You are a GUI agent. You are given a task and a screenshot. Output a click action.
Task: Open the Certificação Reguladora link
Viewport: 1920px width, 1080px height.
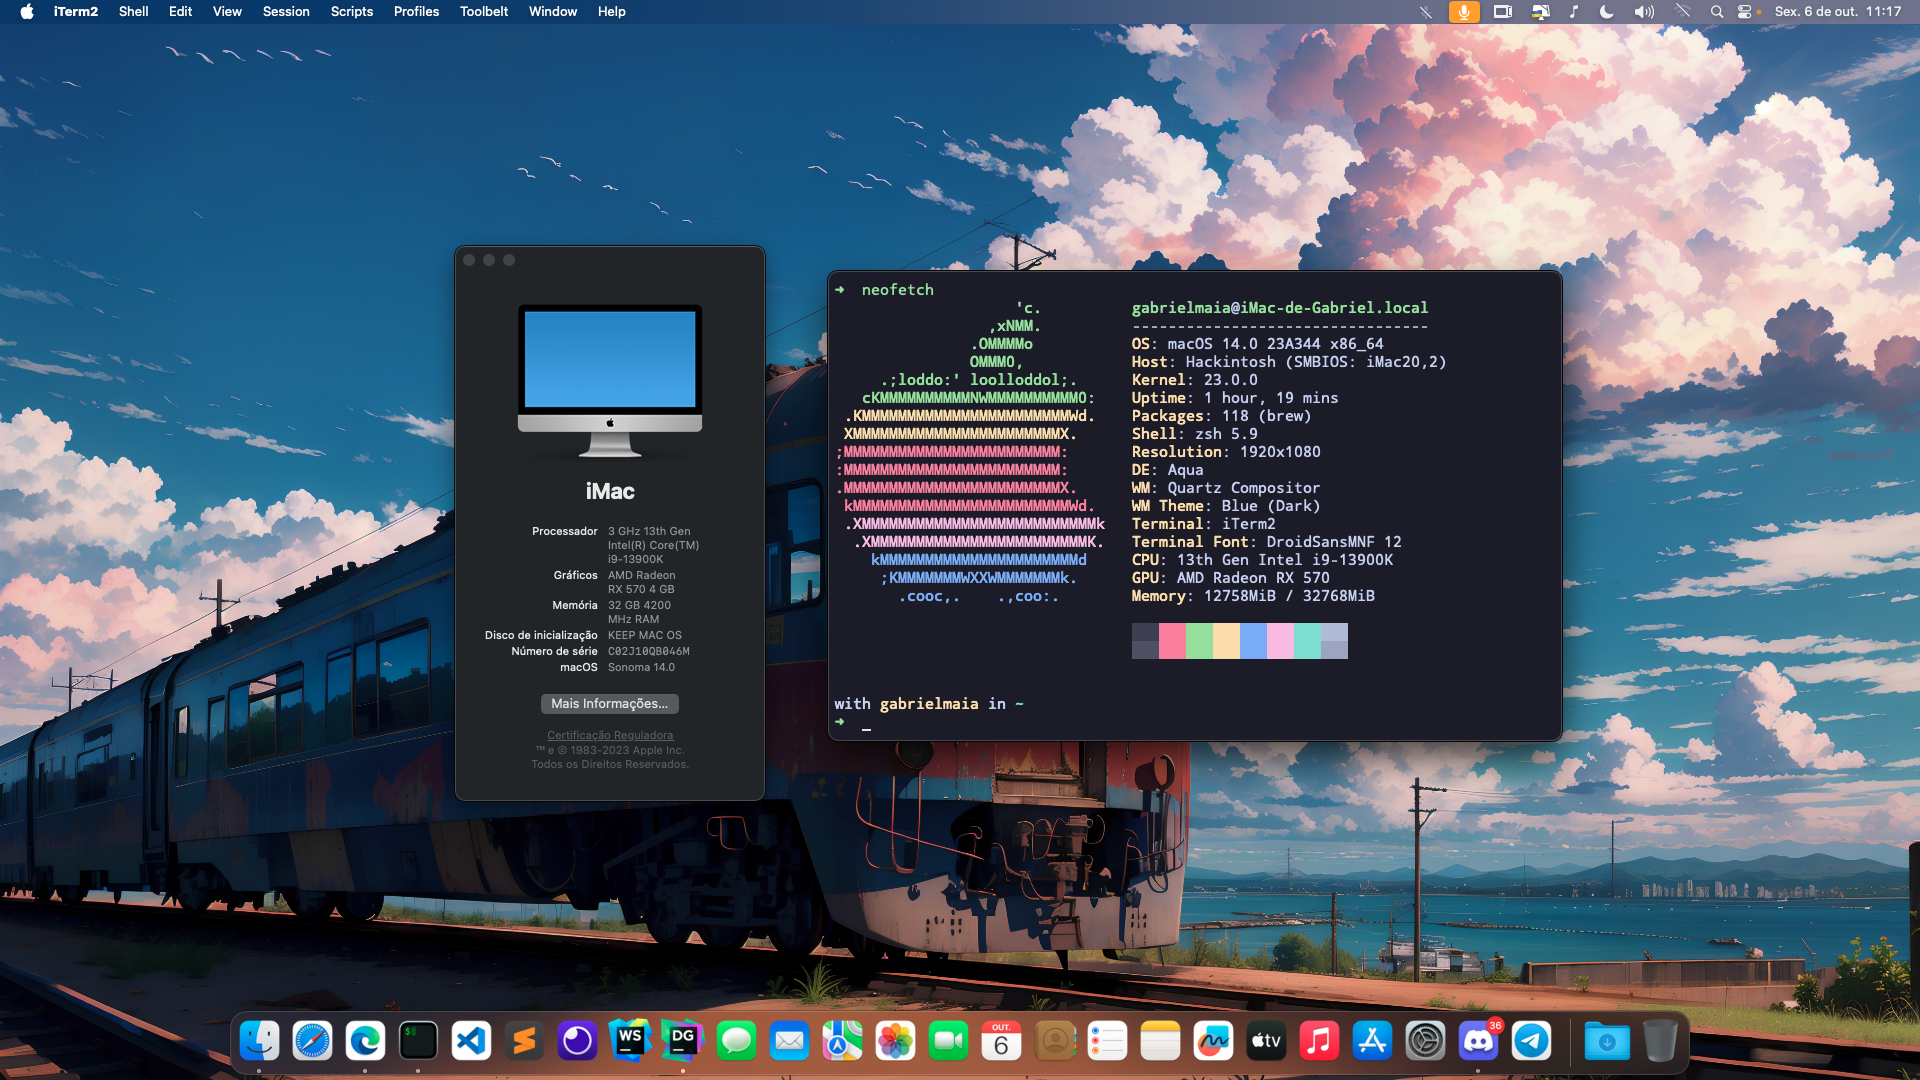[x=609, y=735]
